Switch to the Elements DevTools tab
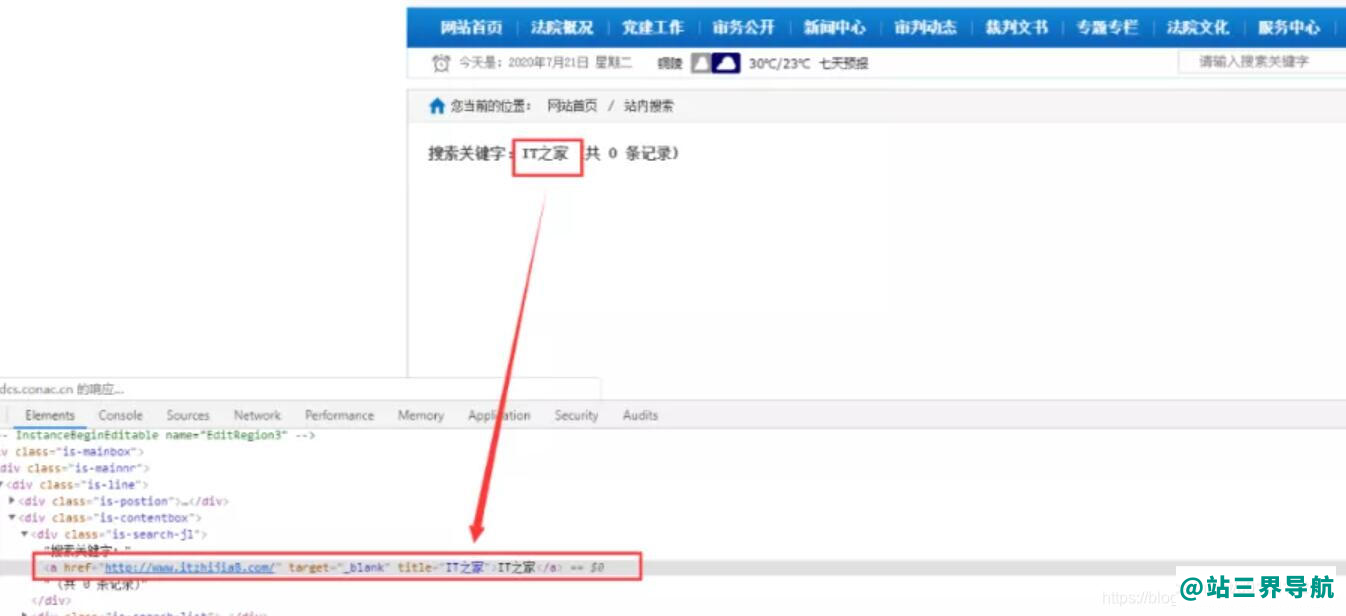Viewport: 1346px width, 616px height. click(x=50, y=415)
